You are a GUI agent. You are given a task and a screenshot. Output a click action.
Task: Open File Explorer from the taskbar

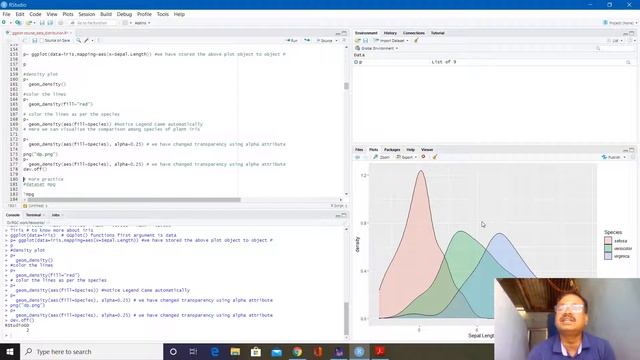[235, 351]
